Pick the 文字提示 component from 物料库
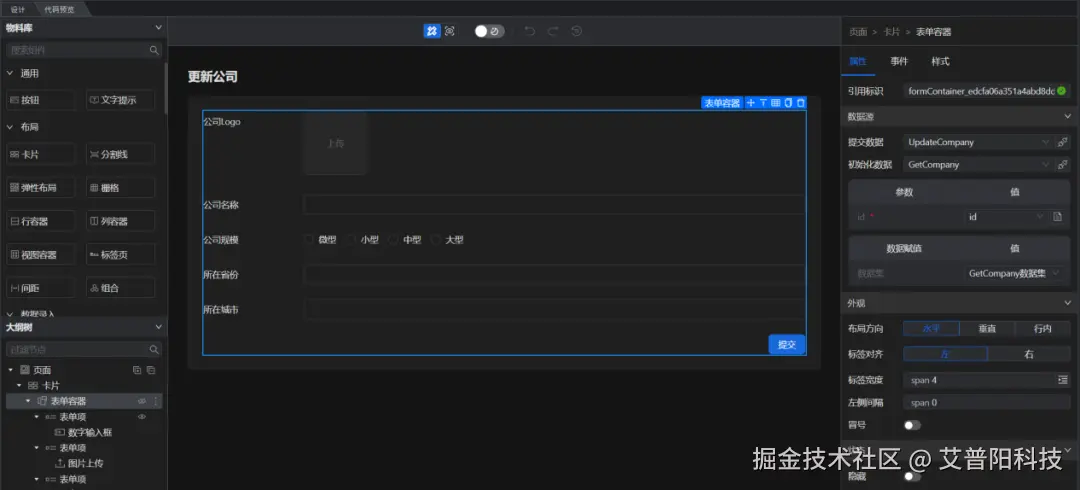Image resolution: width=1080 pixels, height=490 pixels. (x=121, y=100)
